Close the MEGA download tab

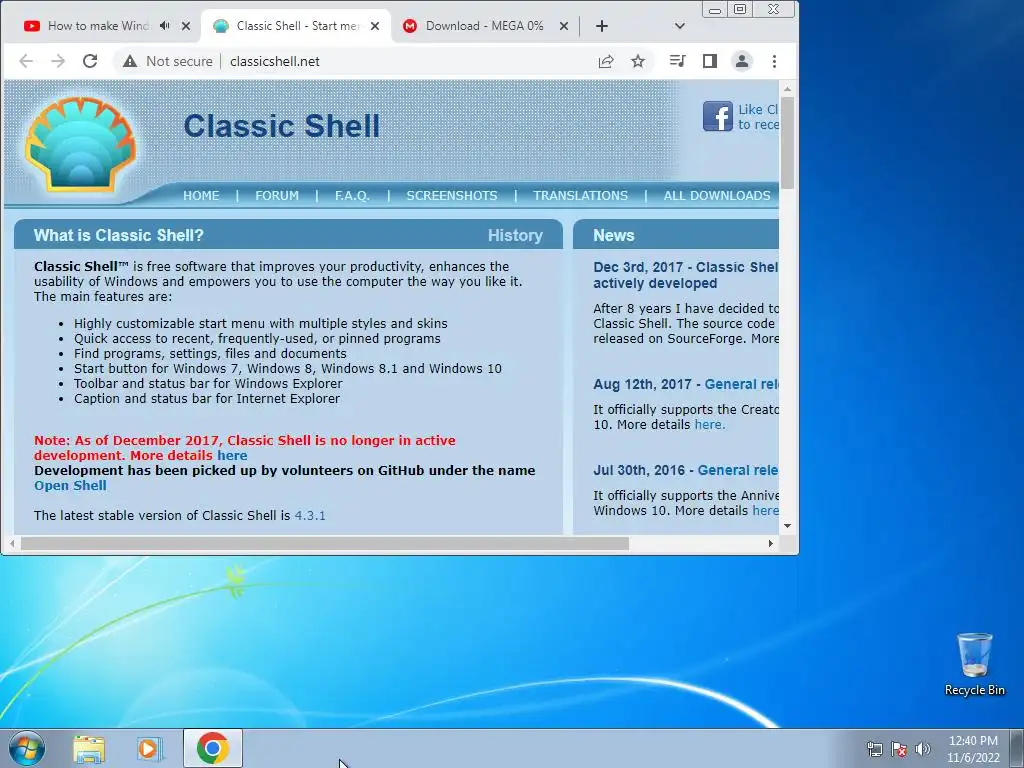click(564, 26)
